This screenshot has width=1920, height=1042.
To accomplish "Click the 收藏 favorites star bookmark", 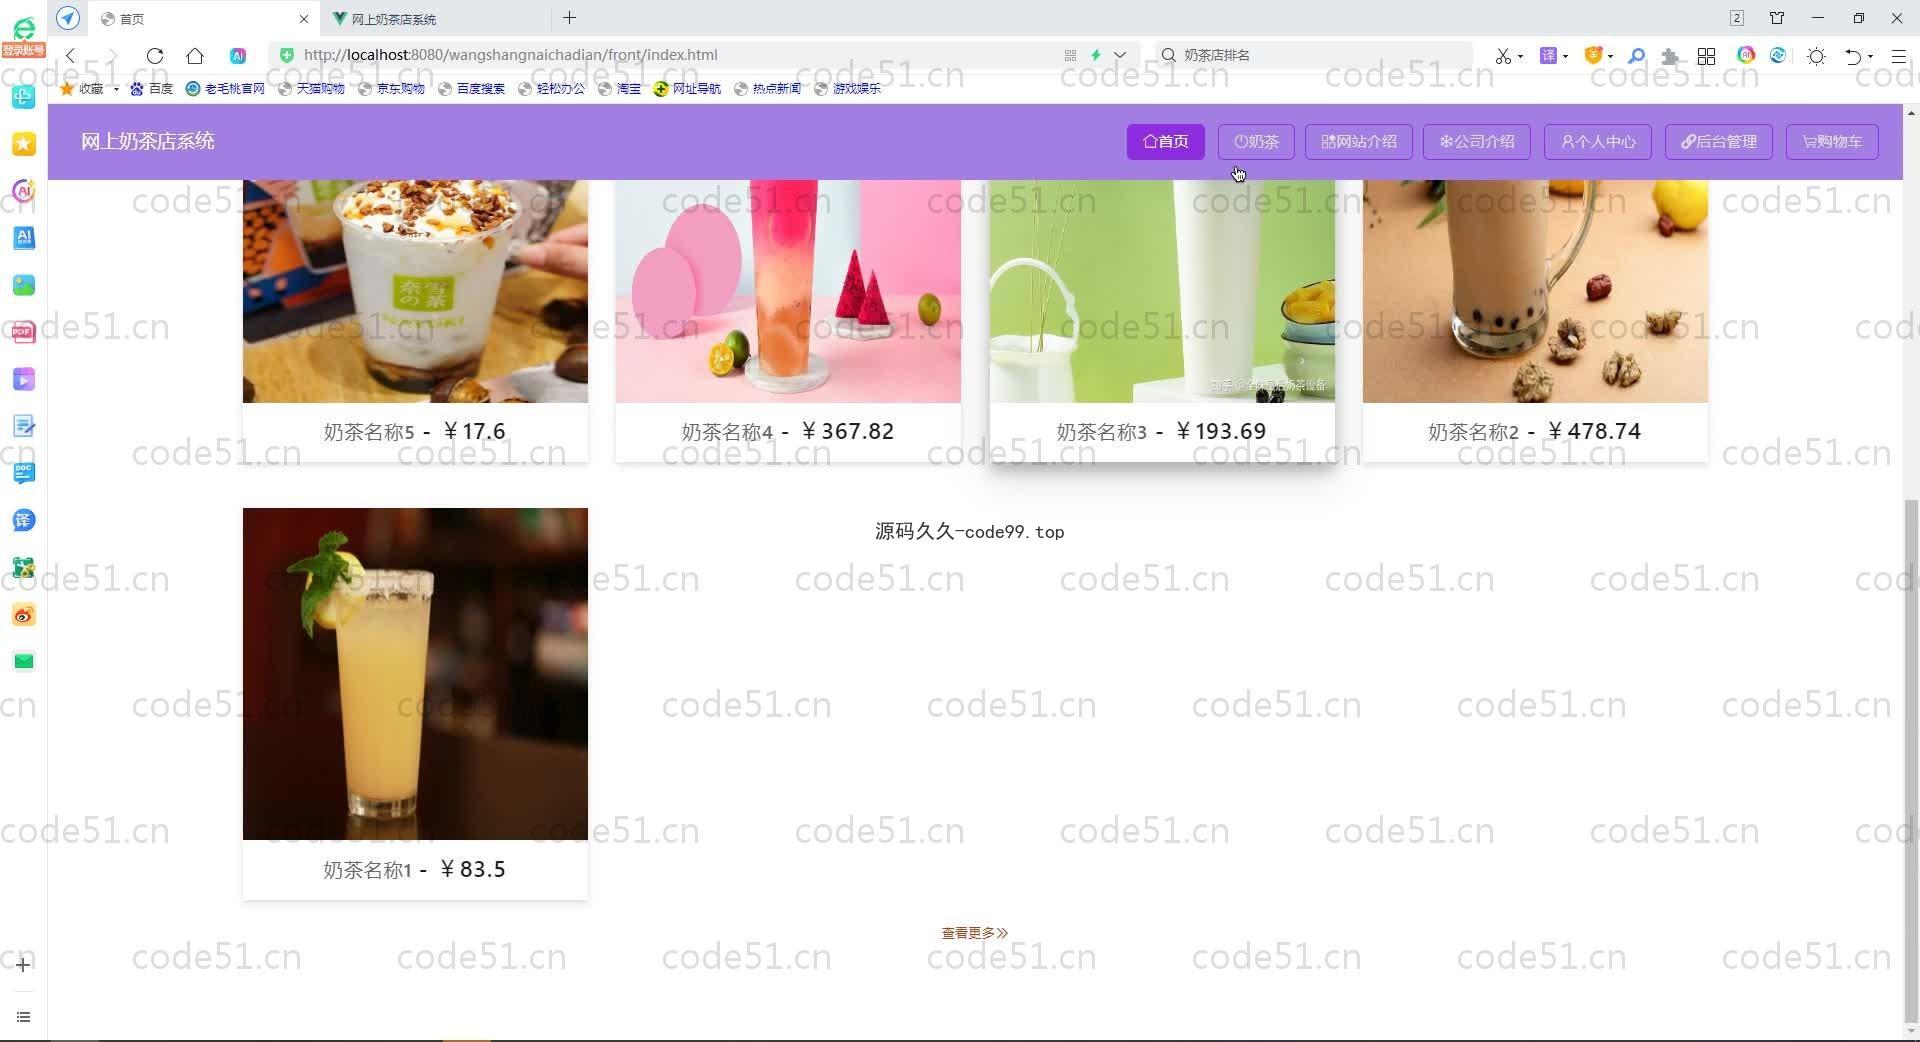I will 82,89.
